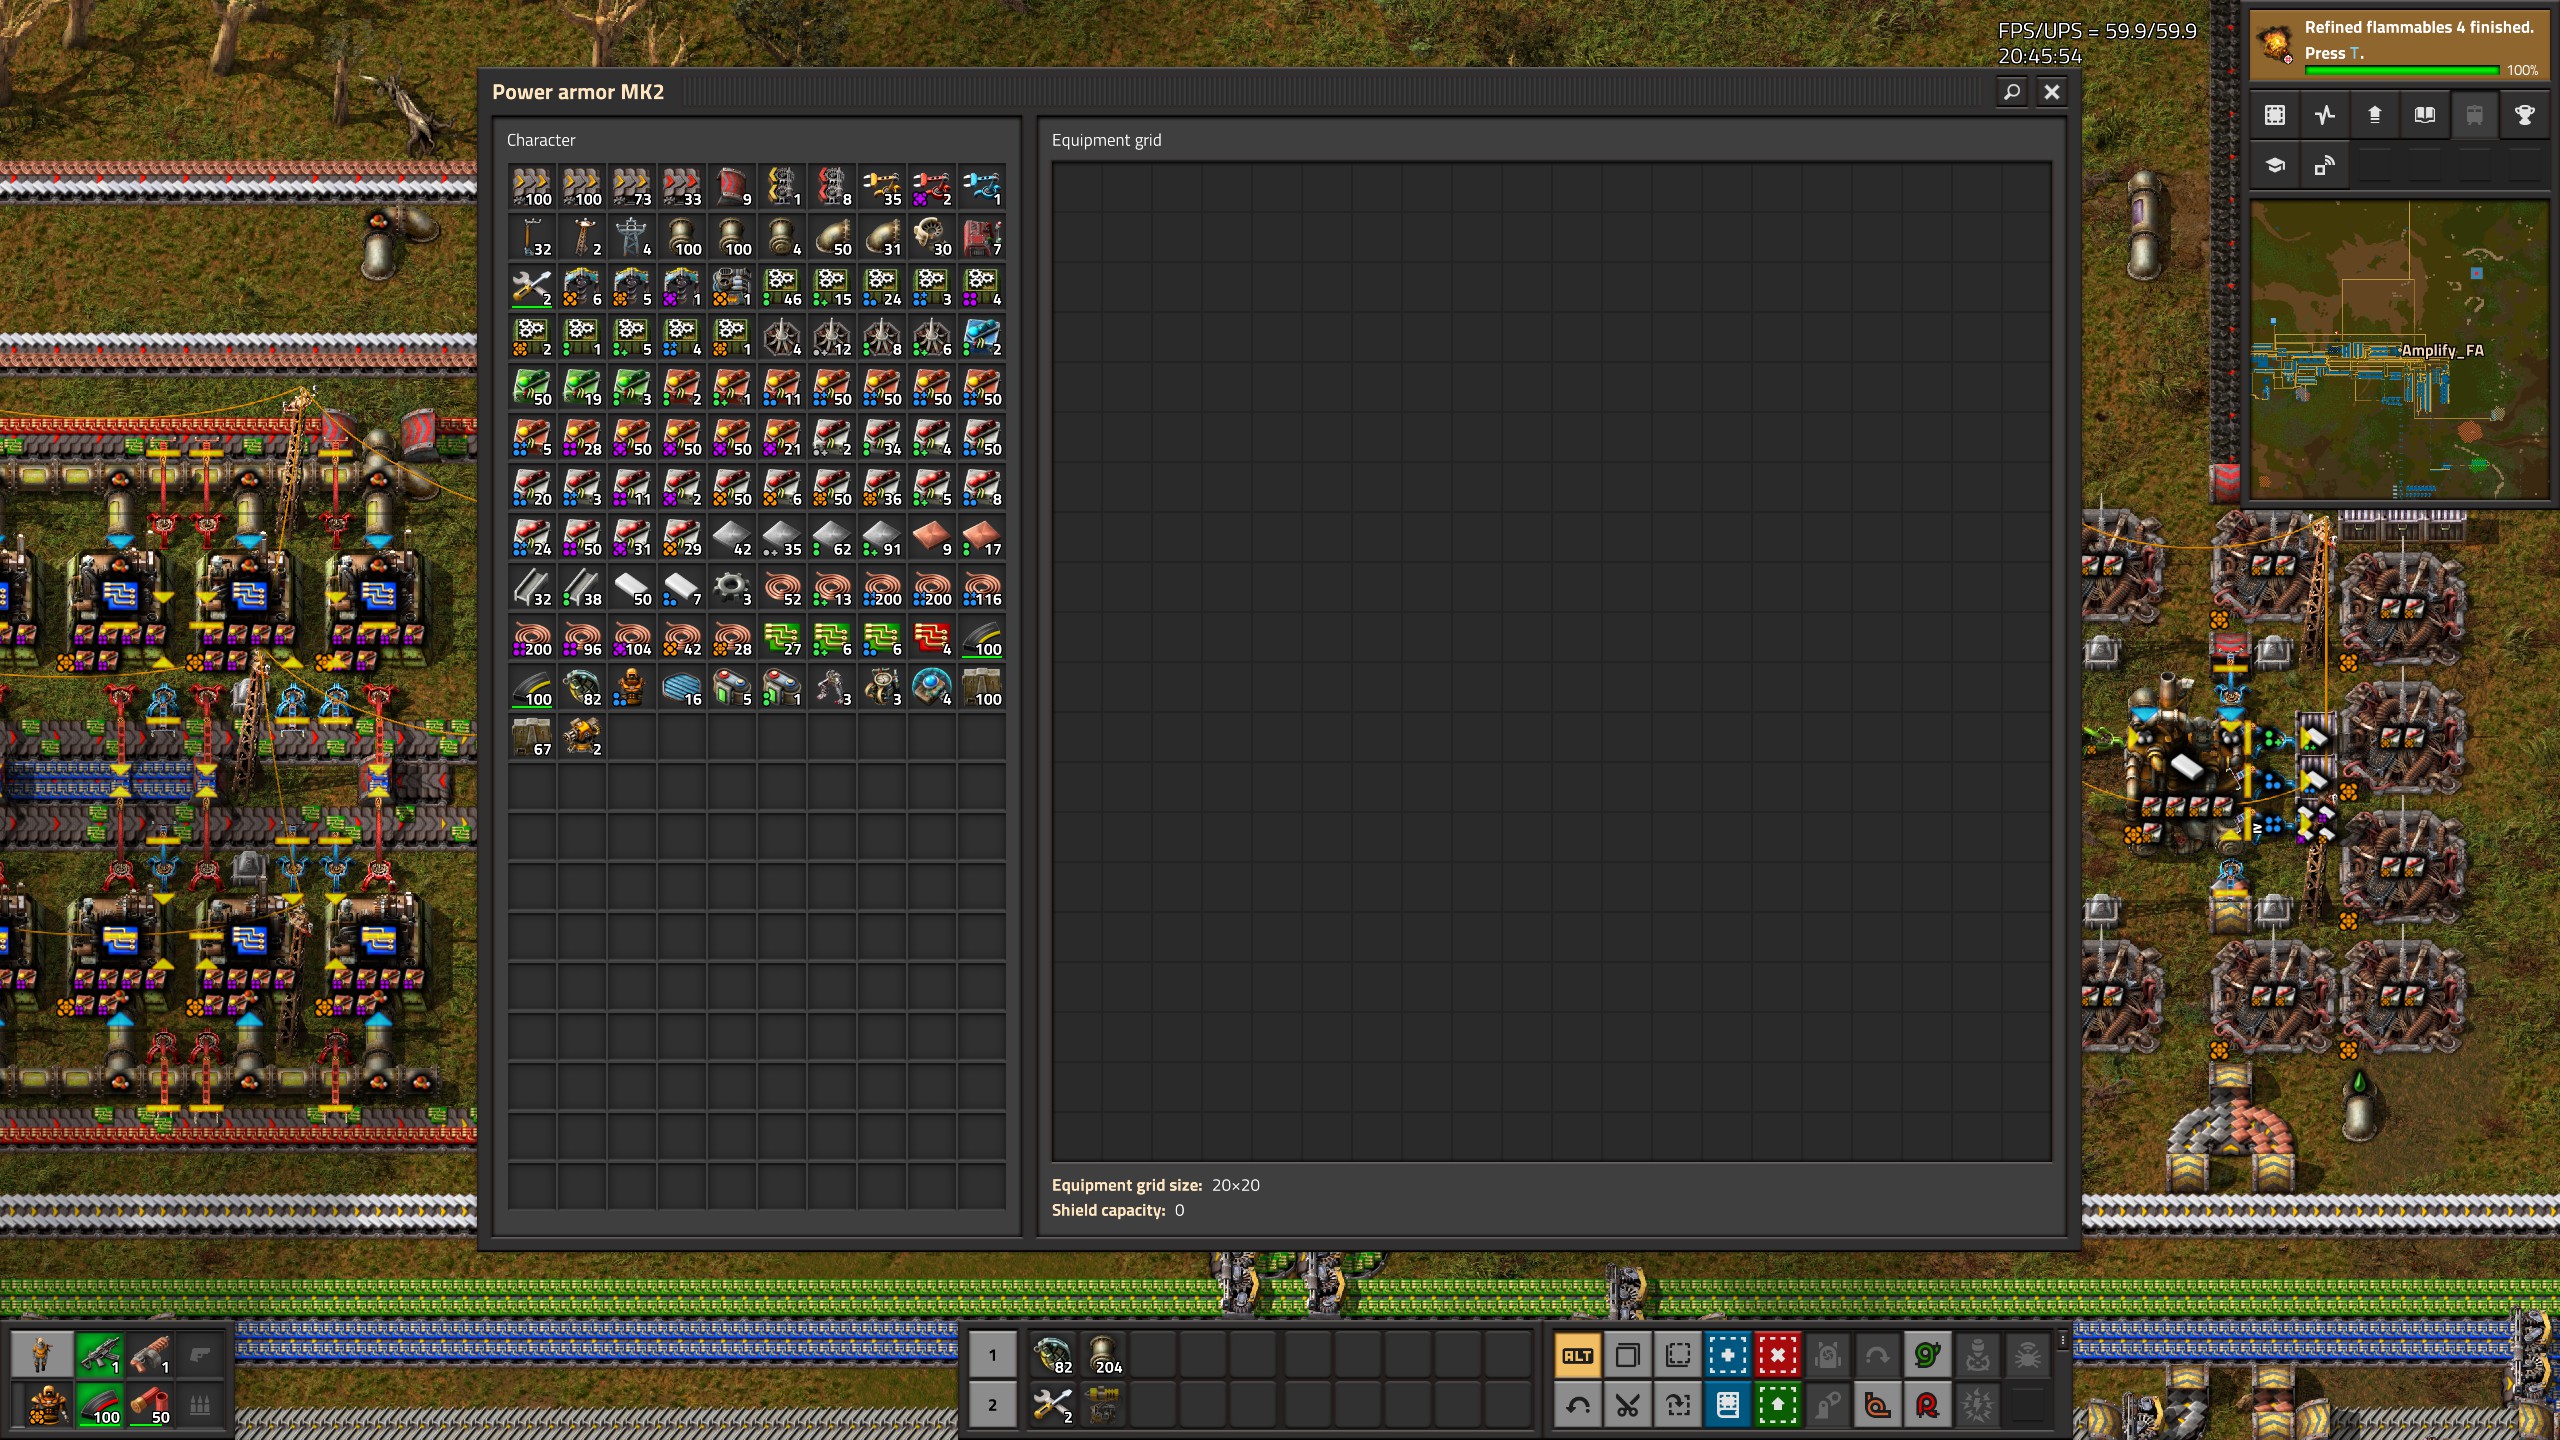Open the tips graduation cap icon
The width and height of the screenshot is (2560, 1440).
coord(2275,165)
